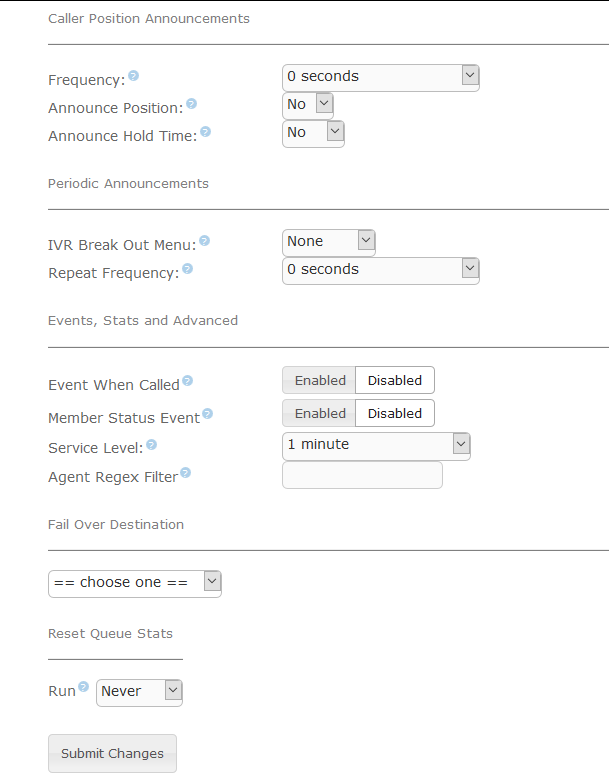Open the Fail Over Destination dropdown
Screen dimensions: 609x784
tap(135, 584)
